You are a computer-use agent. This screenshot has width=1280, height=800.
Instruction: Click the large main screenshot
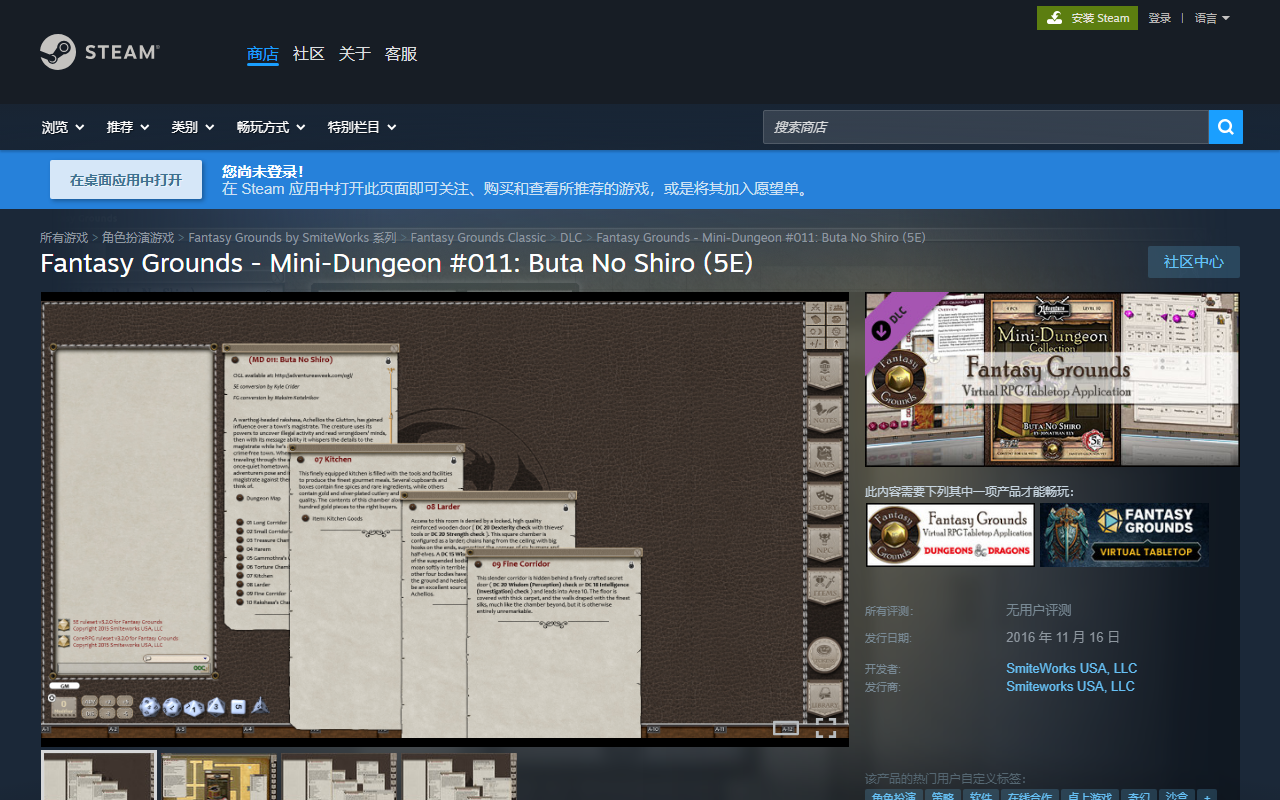pyautogui.click(x=445, y=519)
